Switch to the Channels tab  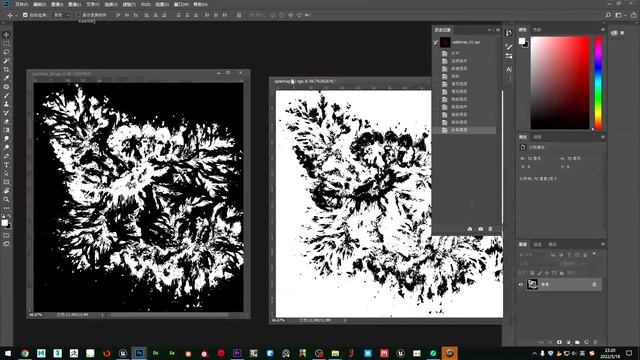(538, 244)
